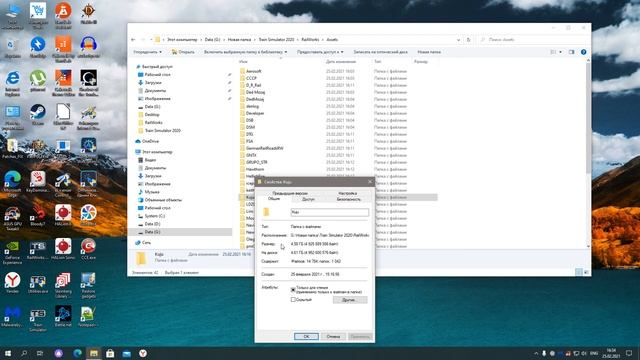The width and height of the screenshot is (640, 360).
Task: Open the view options dropdown arrow
Action: [x=560, y=52]
